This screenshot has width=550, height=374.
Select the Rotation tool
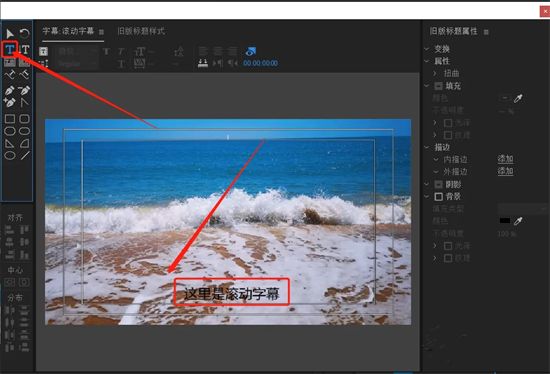point(24,34)
